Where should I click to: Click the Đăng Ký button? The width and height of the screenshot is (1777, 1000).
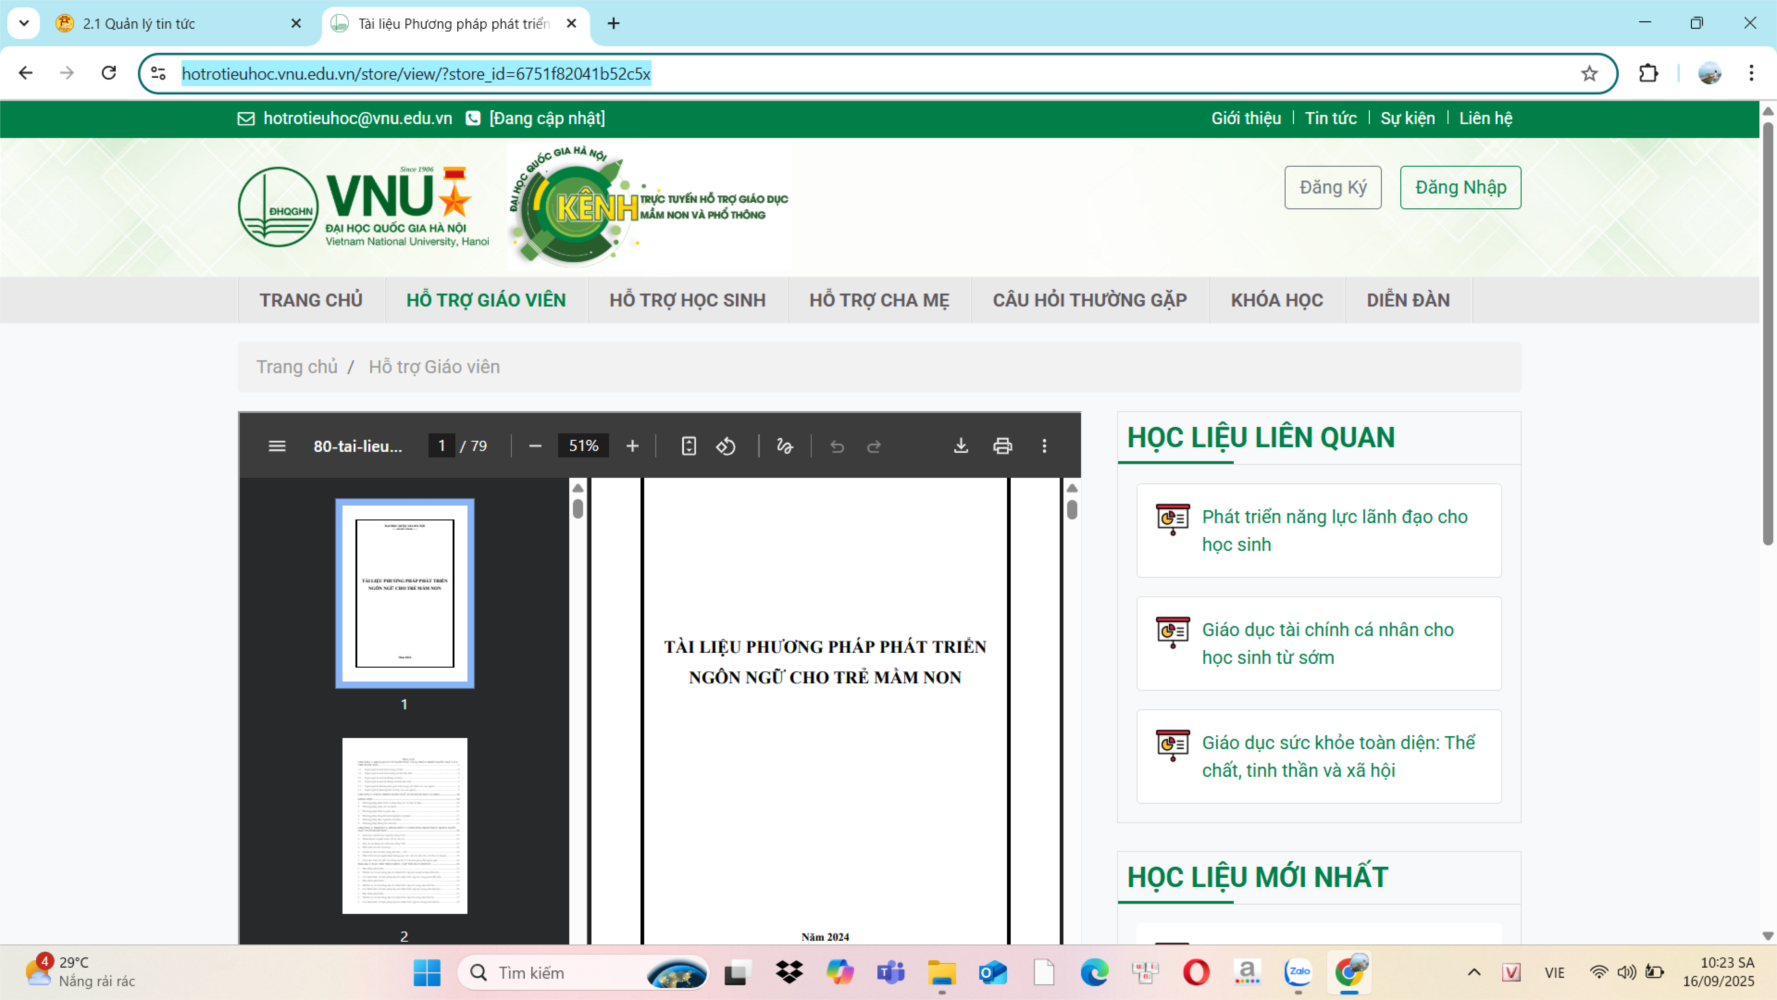click(x=1332, y=187)
